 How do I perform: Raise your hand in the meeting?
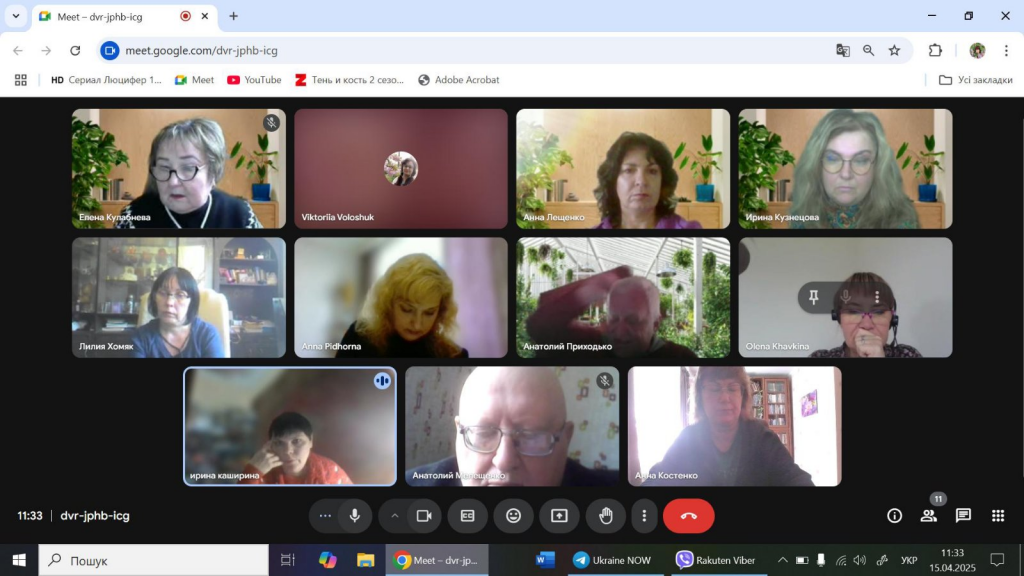pyautogui.click(x=605, y=516)
